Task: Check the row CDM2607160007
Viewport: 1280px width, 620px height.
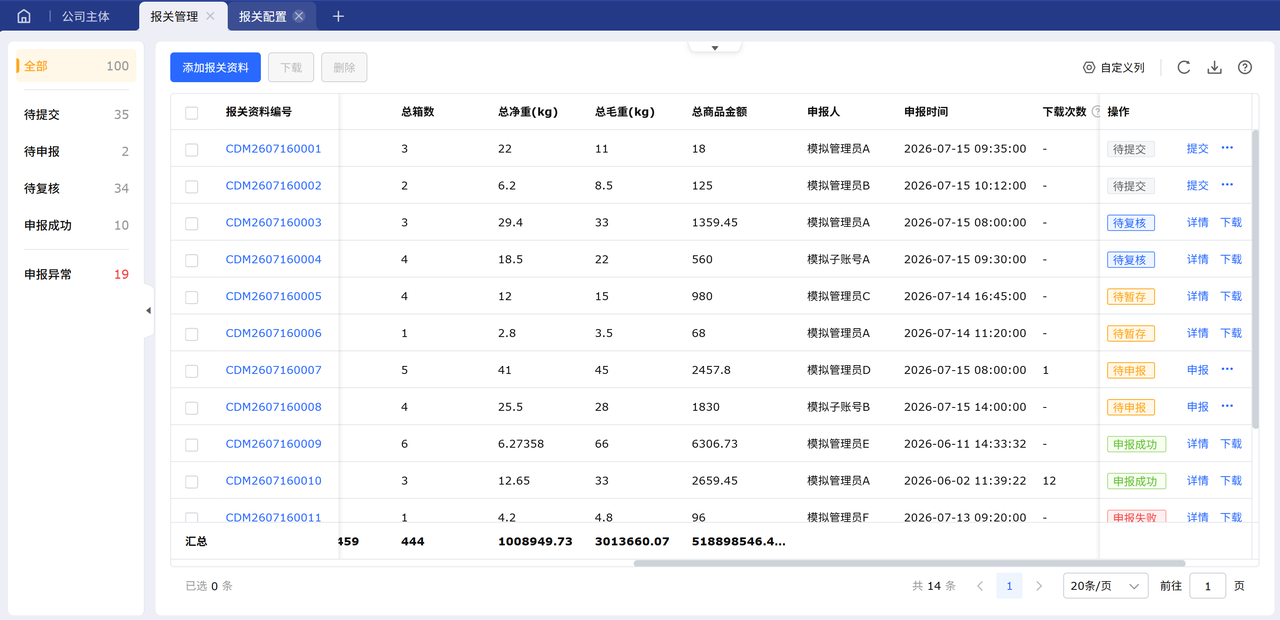Action: [x=192, y=371]
